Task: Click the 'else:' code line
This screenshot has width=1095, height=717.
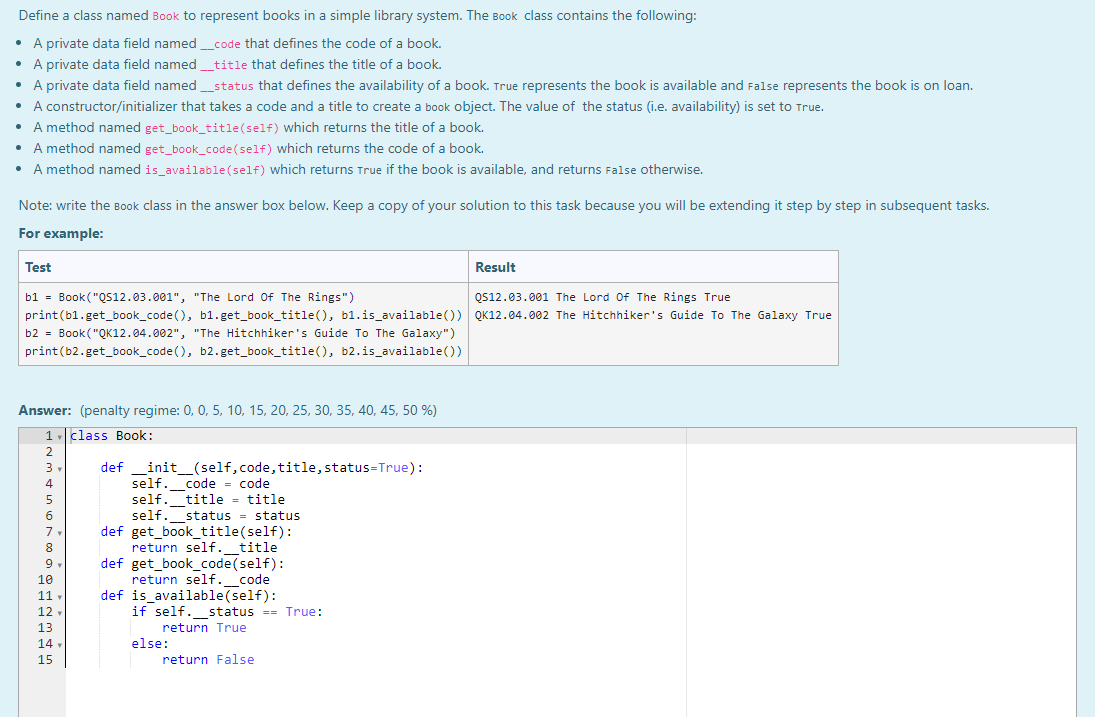Action: (150, 644)
